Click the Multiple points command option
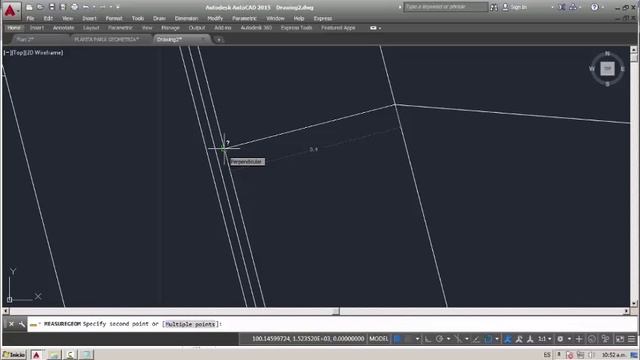 click(190, 324)
